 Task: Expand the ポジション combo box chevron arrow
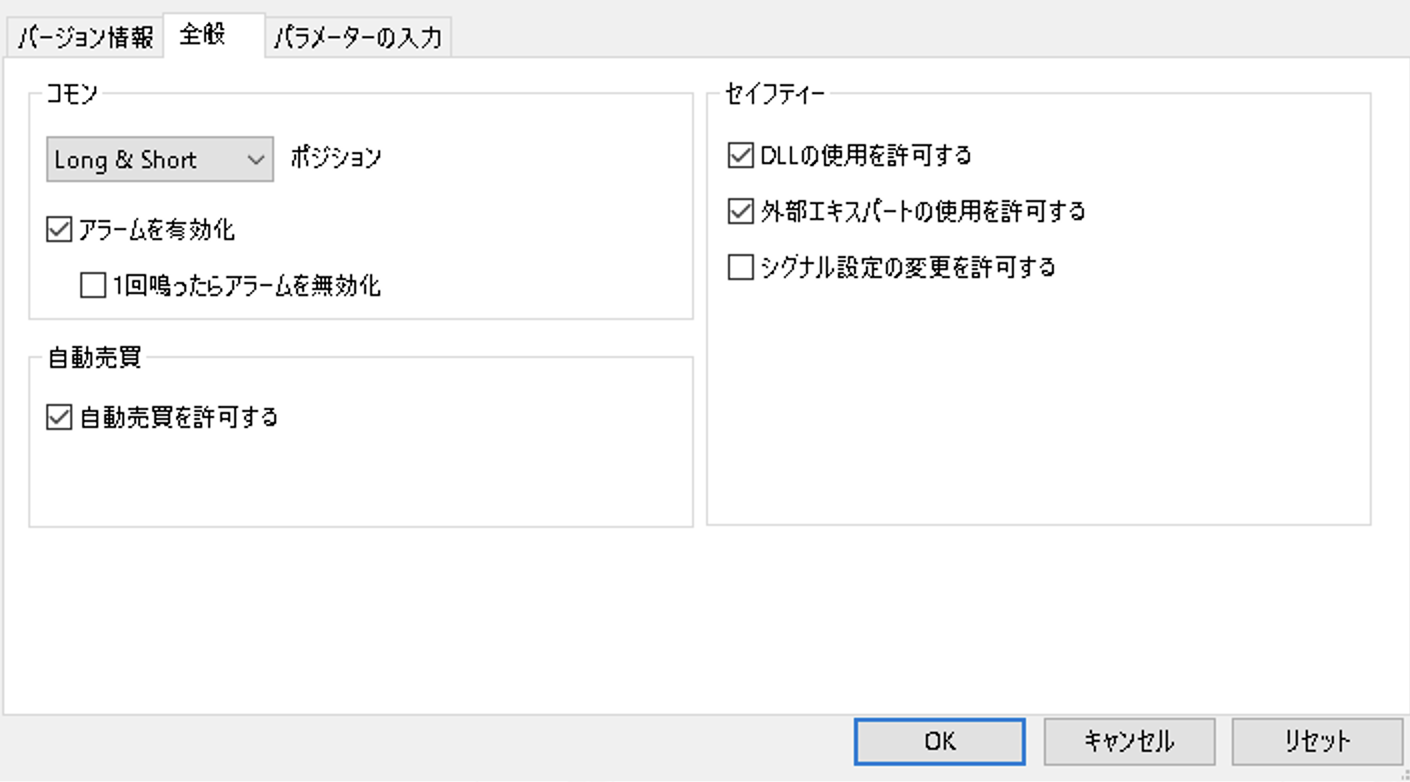point(256,160)
